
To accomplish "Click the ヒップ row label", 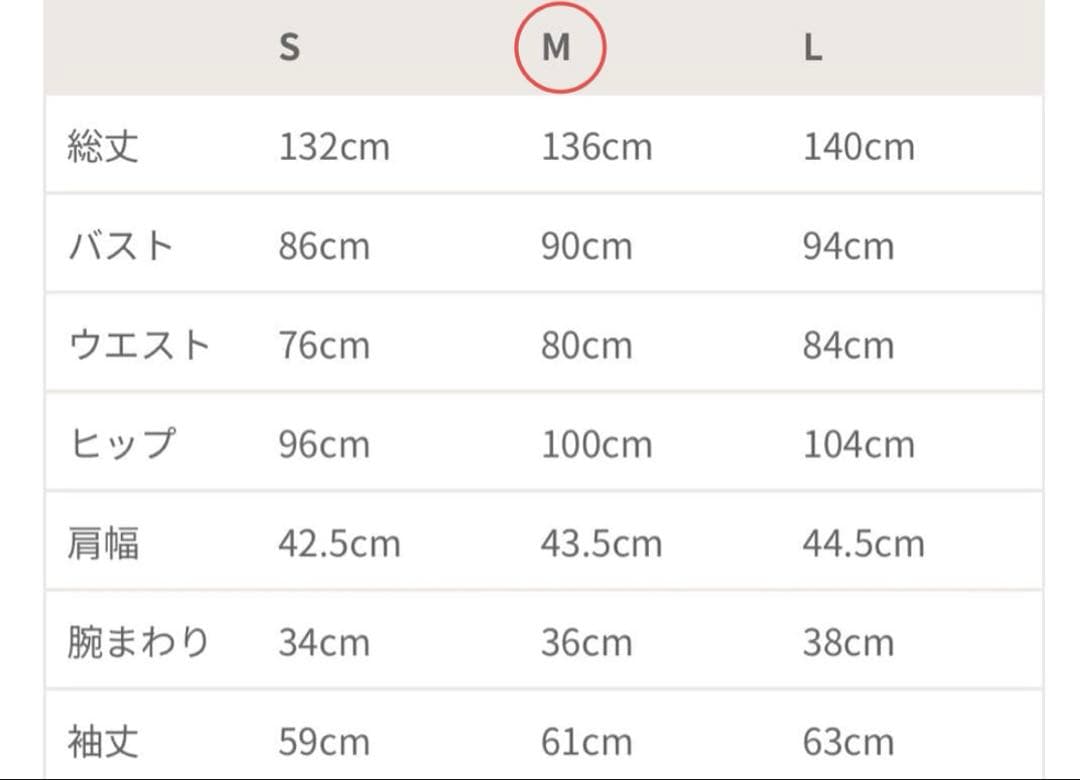I will coord(121,444).
